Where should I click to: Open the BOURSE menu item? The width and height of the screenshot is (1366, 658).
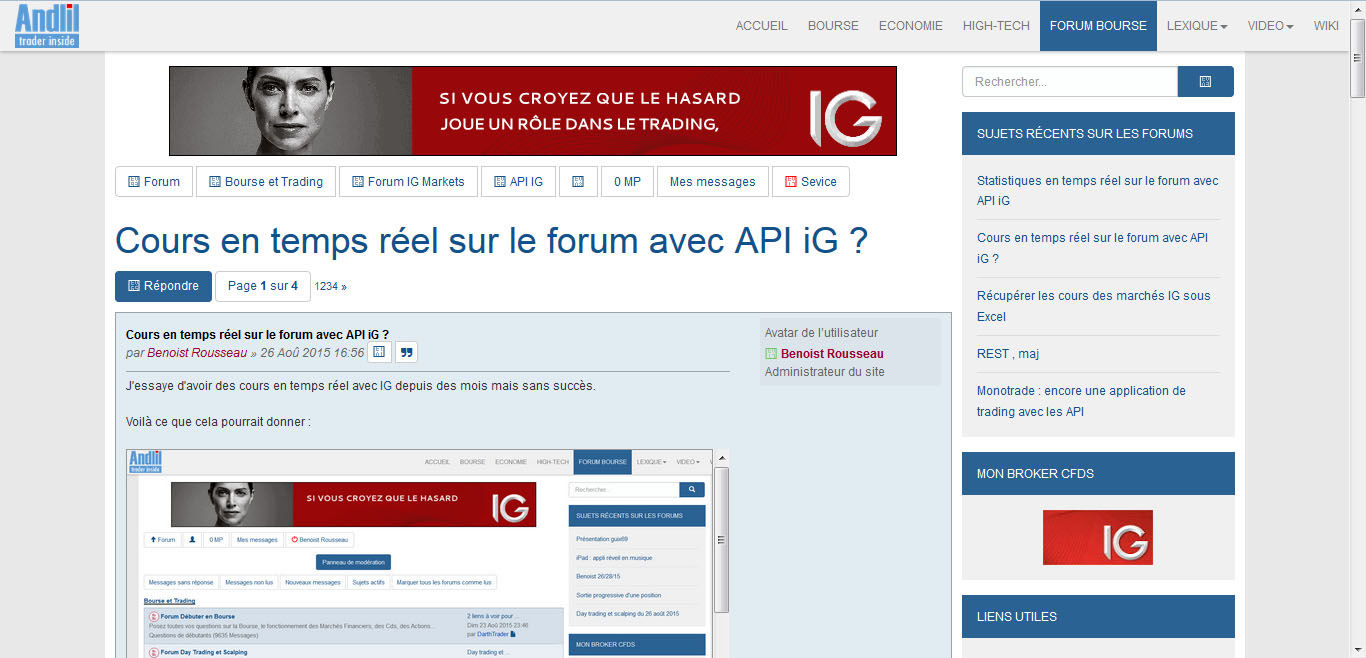click(833, 26)
